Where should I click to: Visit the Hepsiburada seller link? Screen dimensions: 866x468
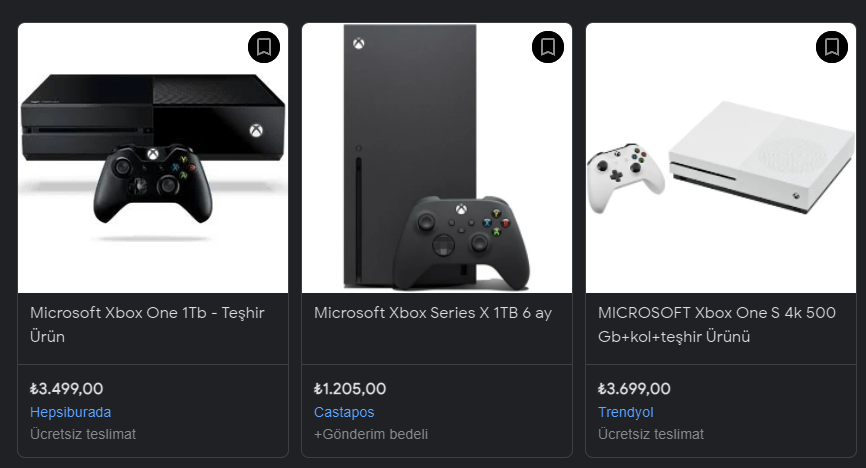coord(71,412)
